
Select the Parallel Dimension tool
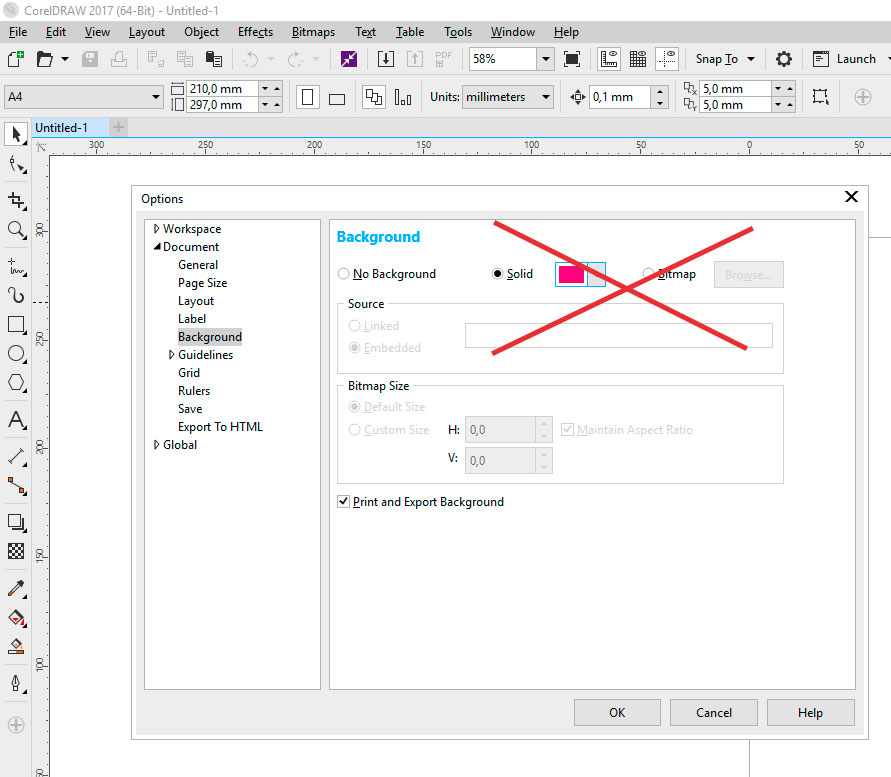16,456
